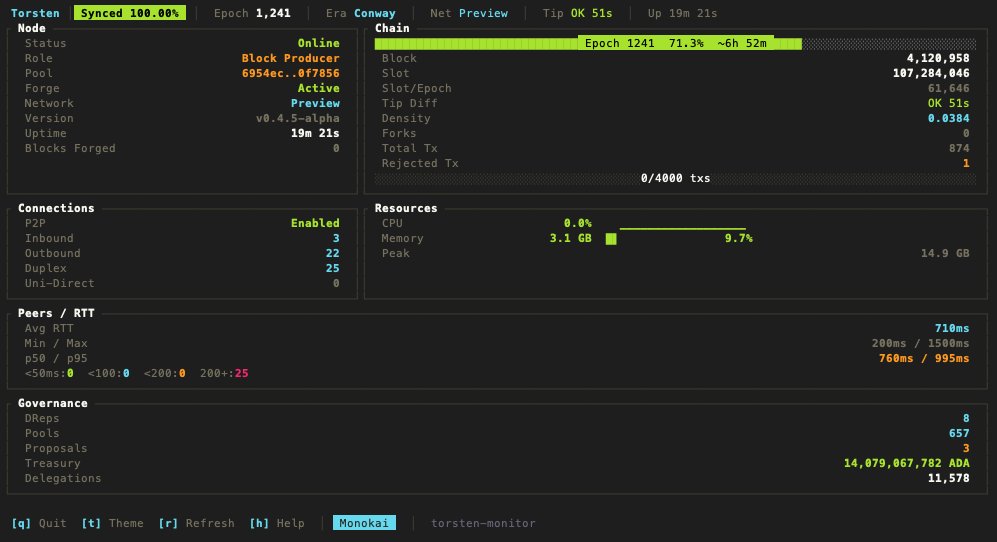Select the Governance panel title
This screenshot has height=542, width=997.
(x=53, y=403)
